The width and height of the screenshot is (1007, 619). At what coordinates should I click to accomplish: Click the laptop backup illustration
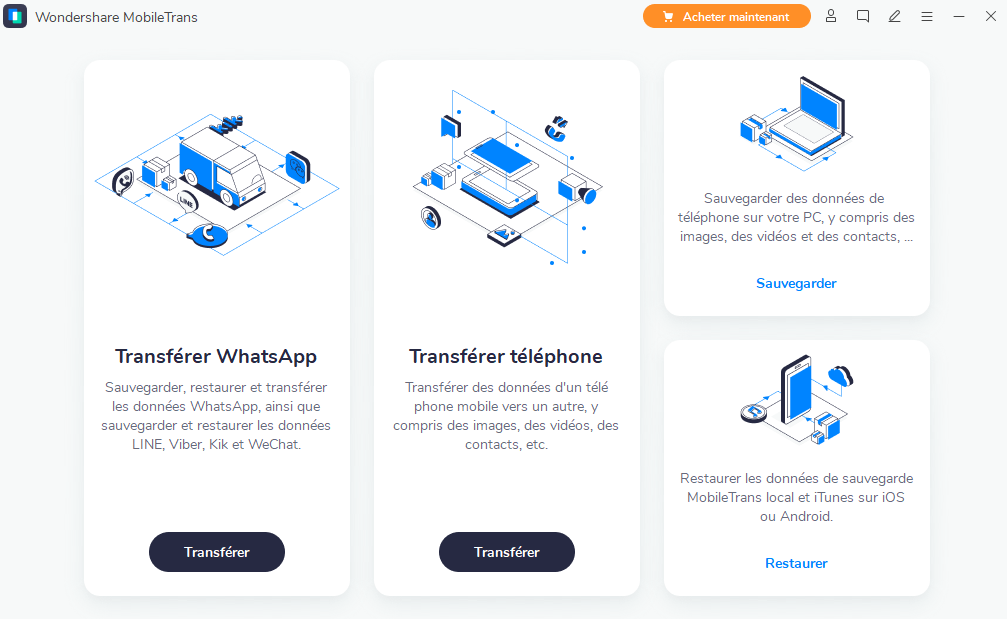point(796,123)
